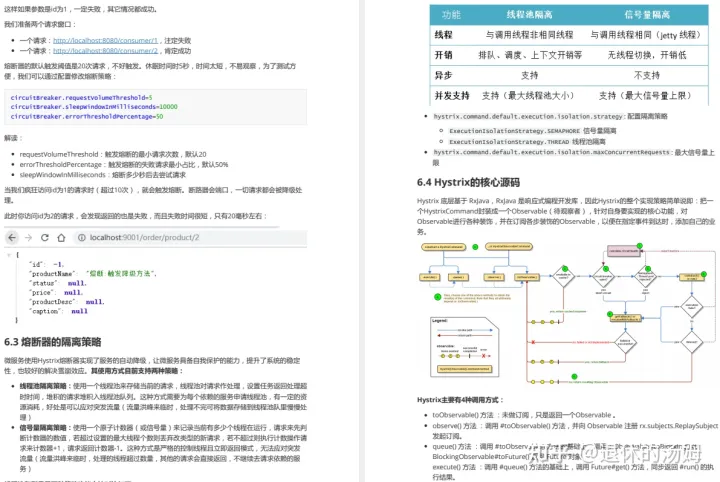Screen dimensions: 720x482
Task: Click the 并发支持 row label in the table
Action: click(x=452, y=95)
